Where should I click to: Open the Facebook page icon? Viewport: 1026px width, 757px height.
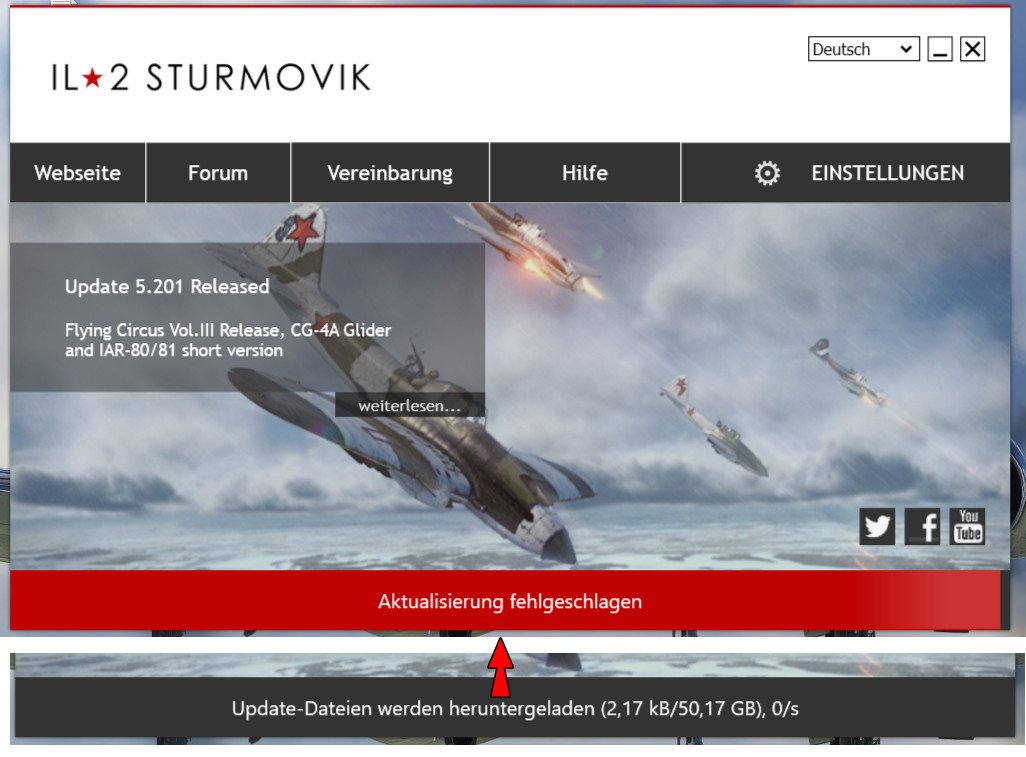click(922, 527)
